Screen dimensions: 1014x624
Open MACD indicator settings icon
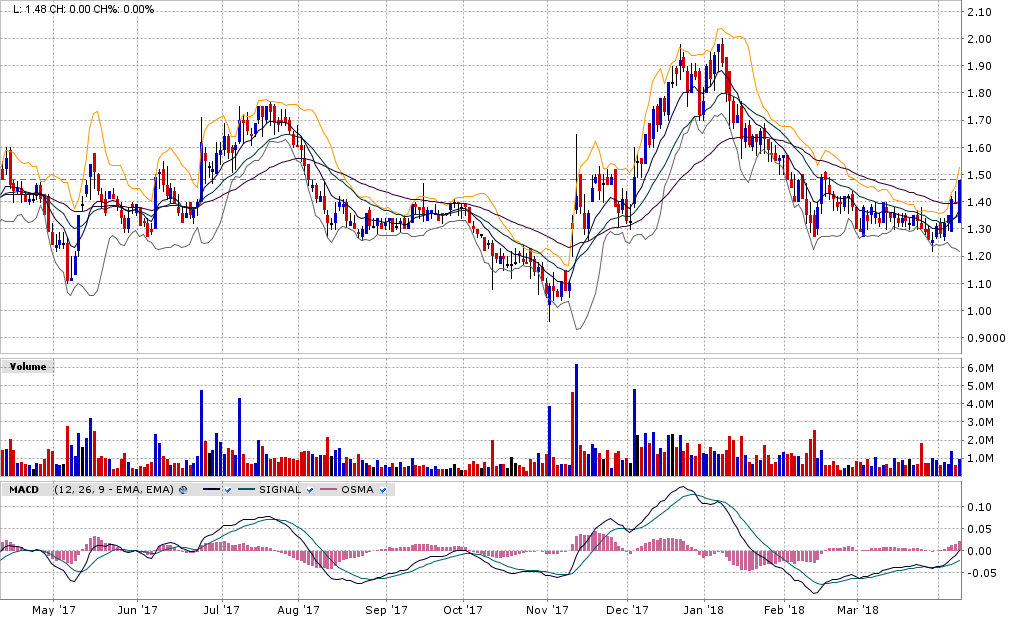click(183, 490)
